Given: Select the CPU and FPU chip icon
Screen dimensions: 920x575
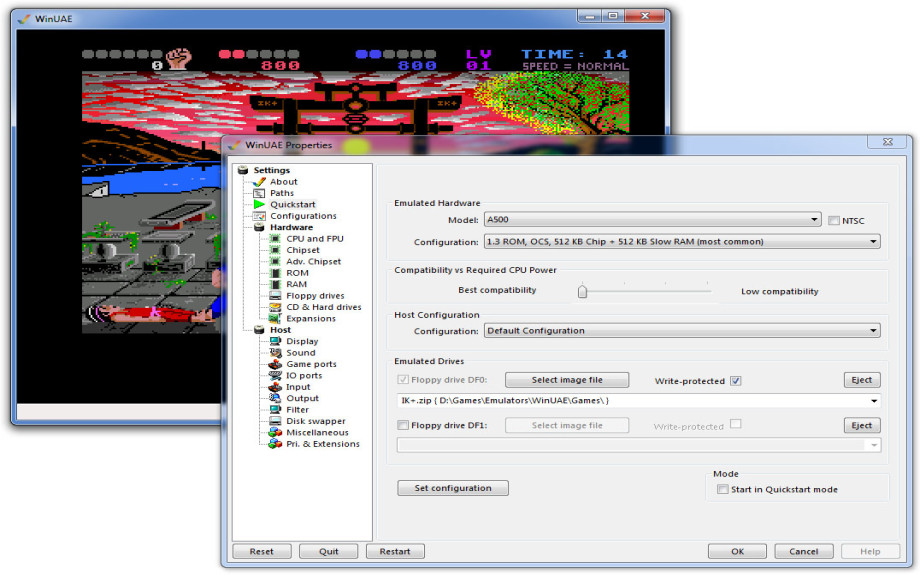Looking at the screenshot, I should [x=276, y=239].
